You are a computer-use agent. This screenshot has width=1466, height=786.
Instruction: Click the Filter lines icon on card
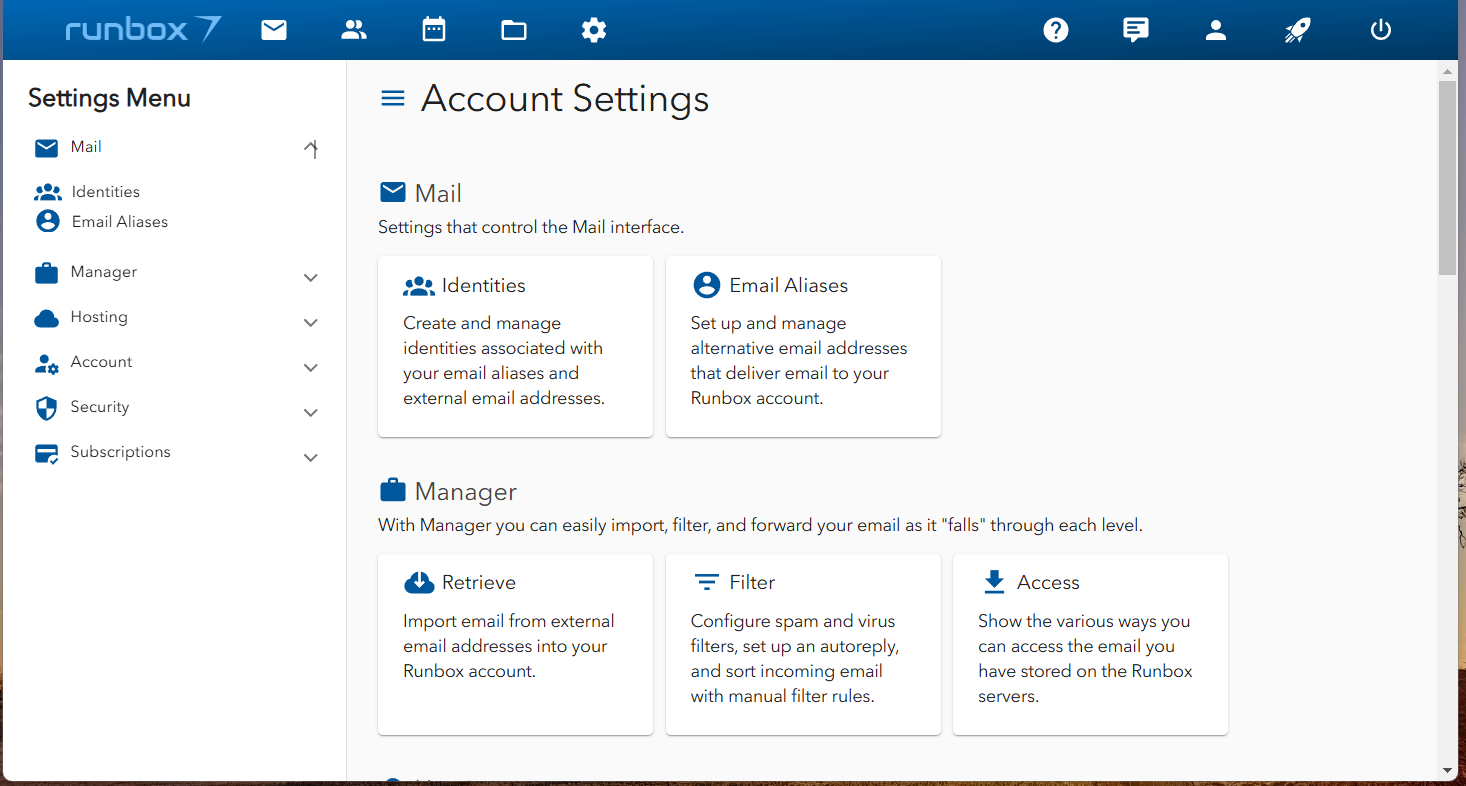point(706,582)
